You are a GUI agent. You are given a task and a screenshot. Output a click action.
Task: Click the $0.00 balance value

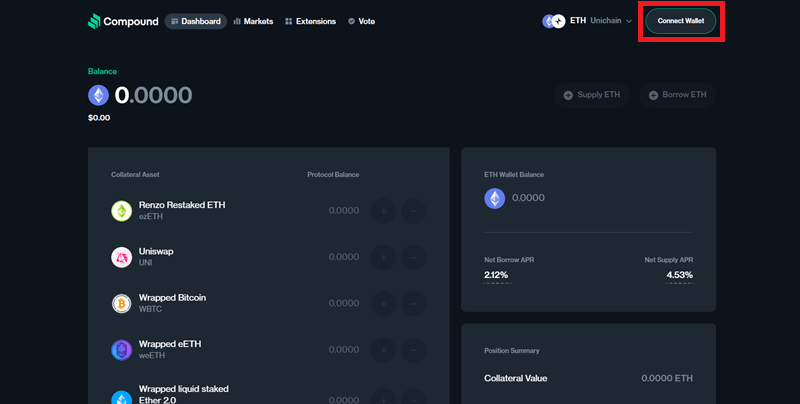pyautogui.click(x=99, y=118)
